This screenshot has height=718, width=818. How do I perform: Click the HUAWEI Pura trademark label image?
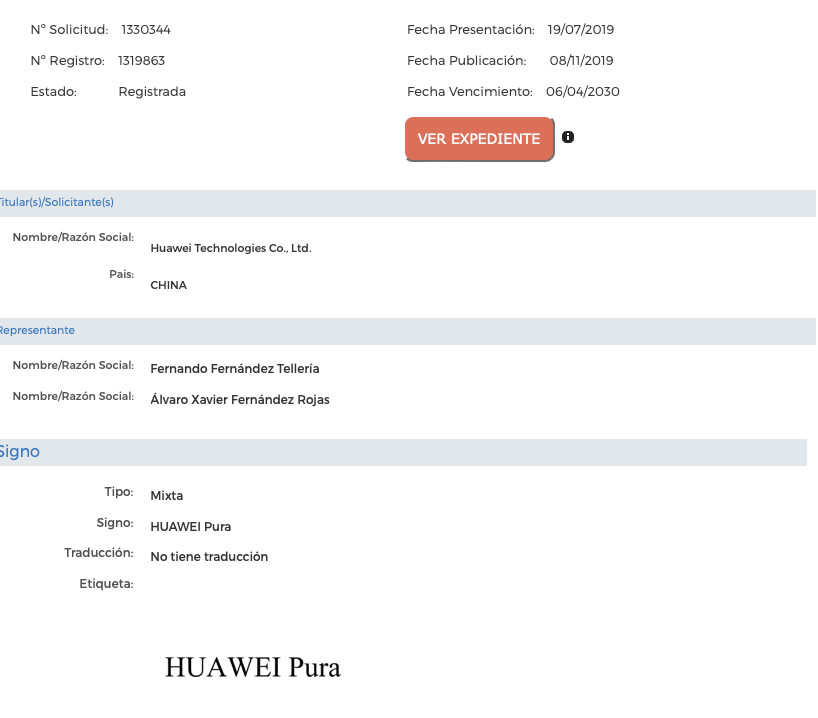[253, 667]
